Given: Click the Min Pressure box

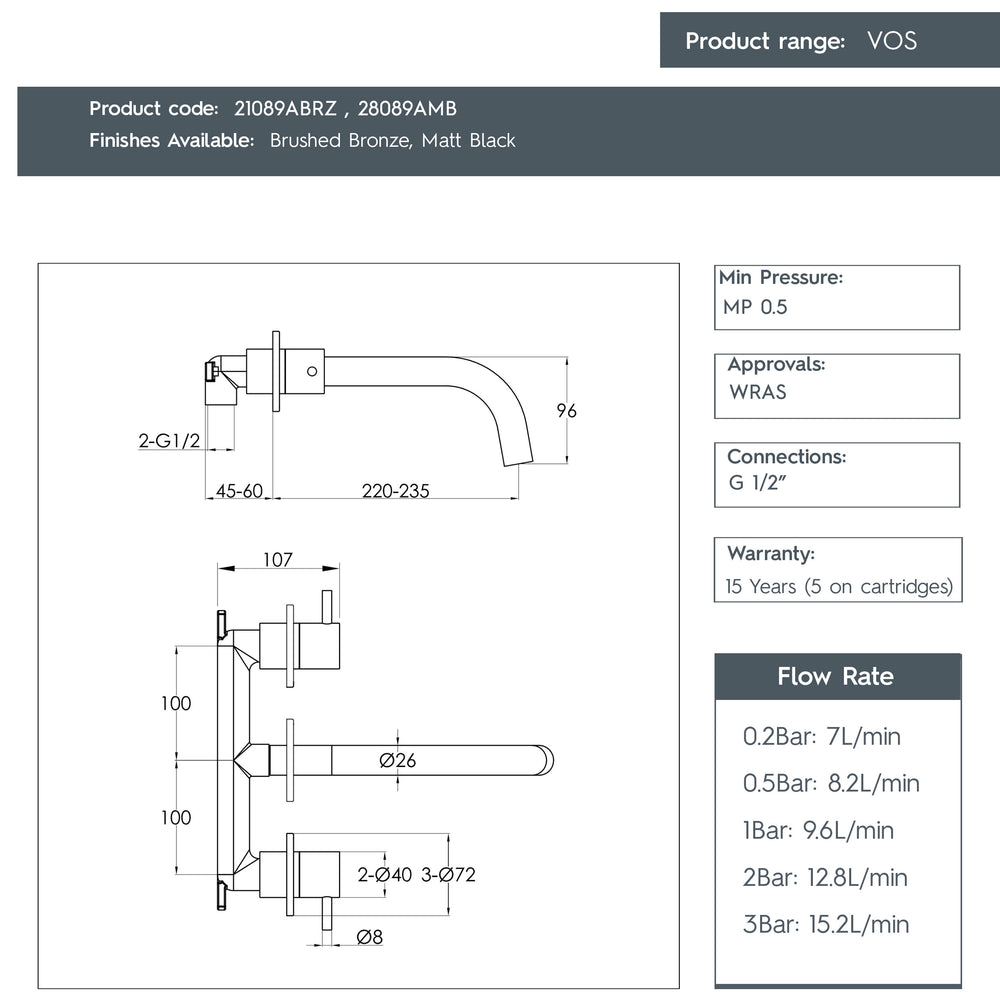Looking at the screenshot, I should (836, 297).
